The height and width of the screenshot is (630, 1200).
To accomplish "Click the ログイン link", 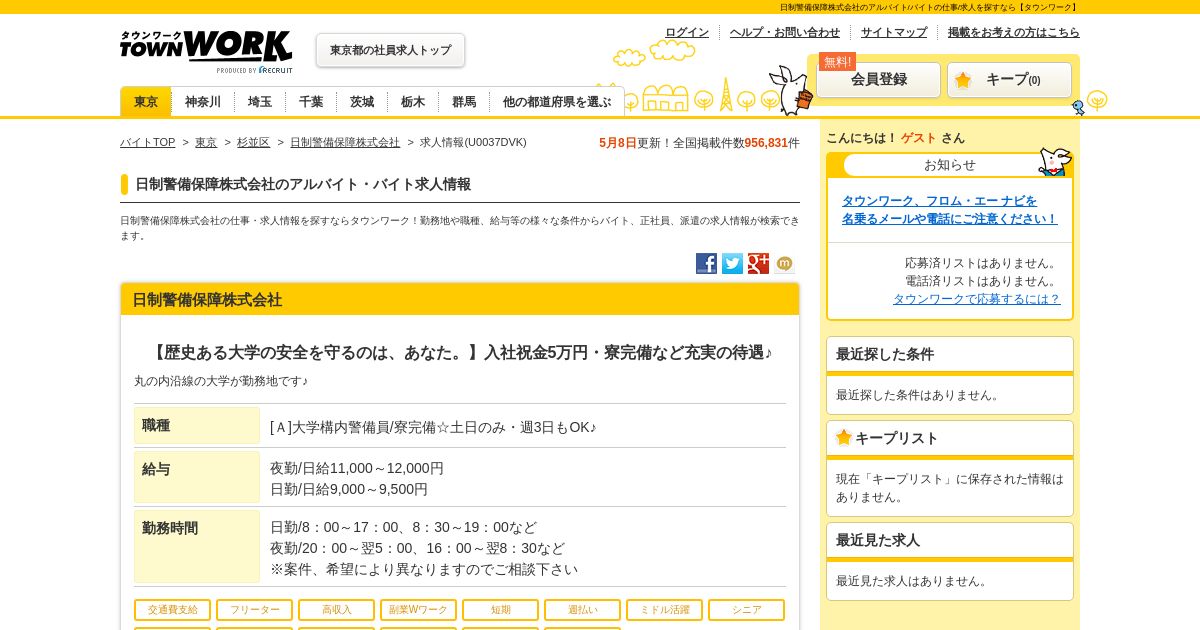I will [x=687, y=32].
